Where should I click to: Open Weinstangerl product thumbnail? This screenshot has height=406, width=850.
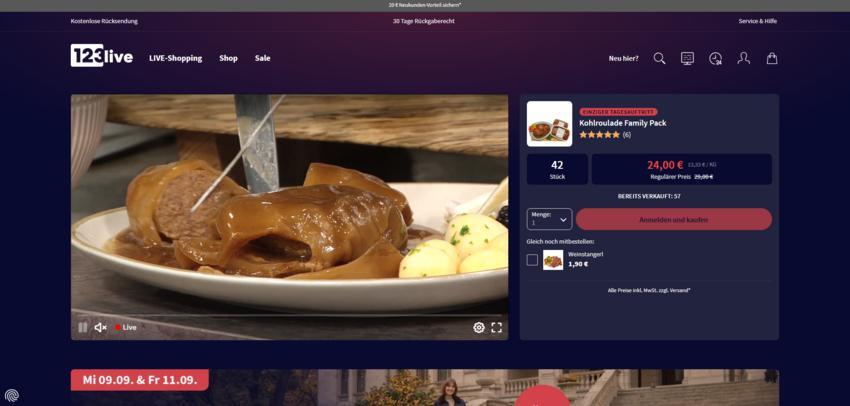pos(553,260)
